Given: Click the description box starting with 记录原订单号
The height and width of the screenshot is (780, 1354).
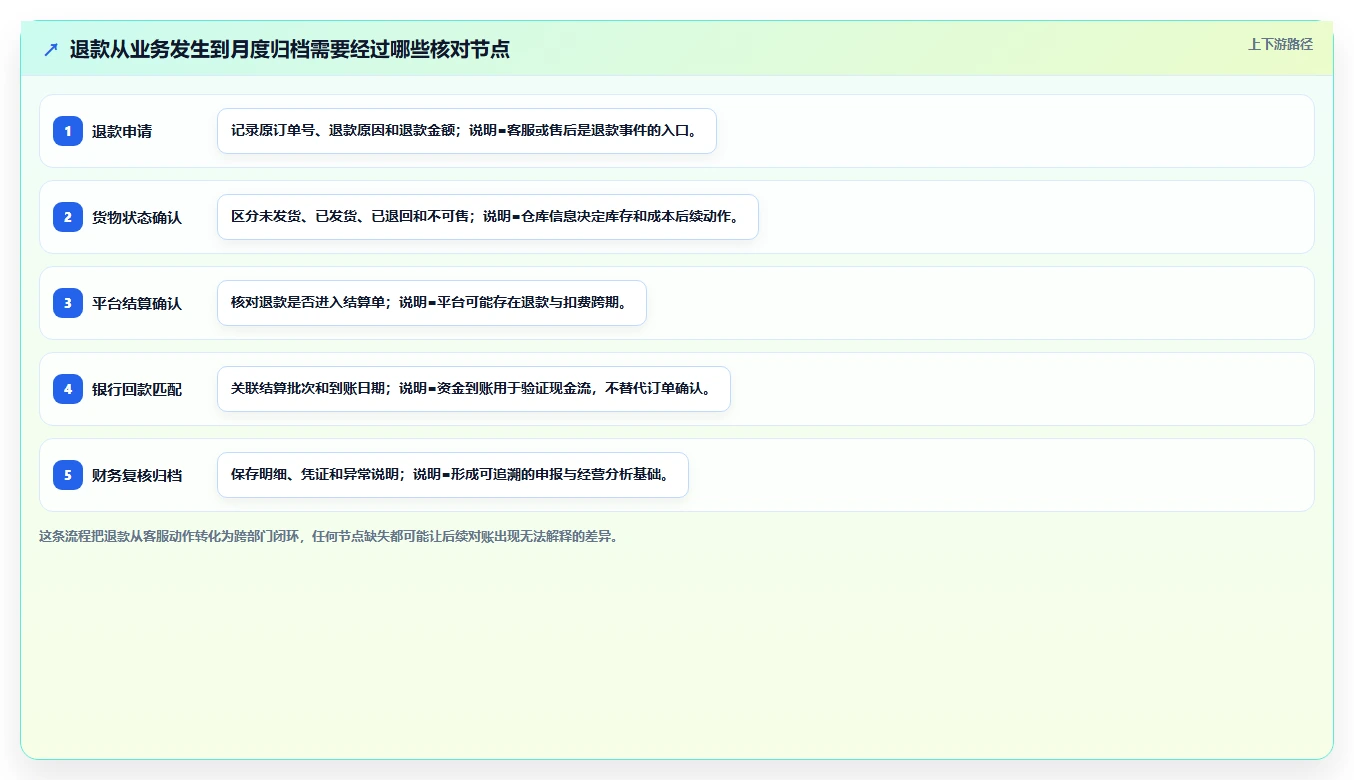Looking at the screenshot, I should (x=467, y=131).
